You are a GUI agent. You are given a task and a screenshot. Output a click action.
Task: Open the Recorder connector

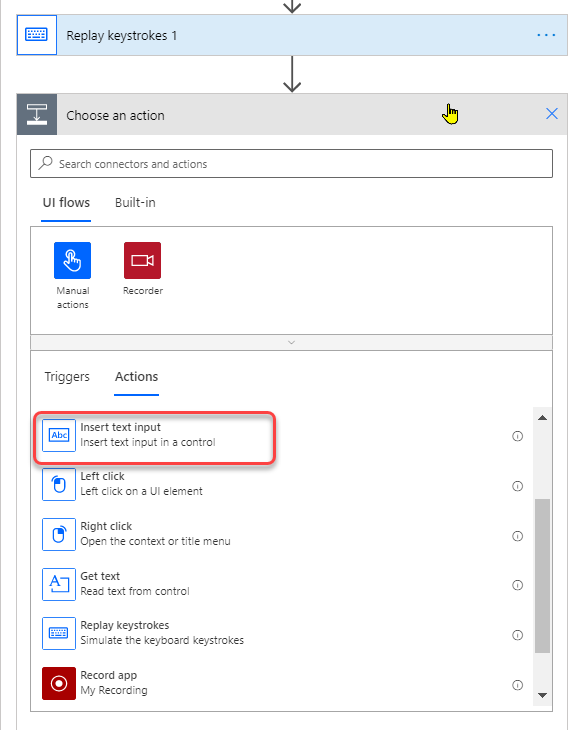(x=142, y=260)
